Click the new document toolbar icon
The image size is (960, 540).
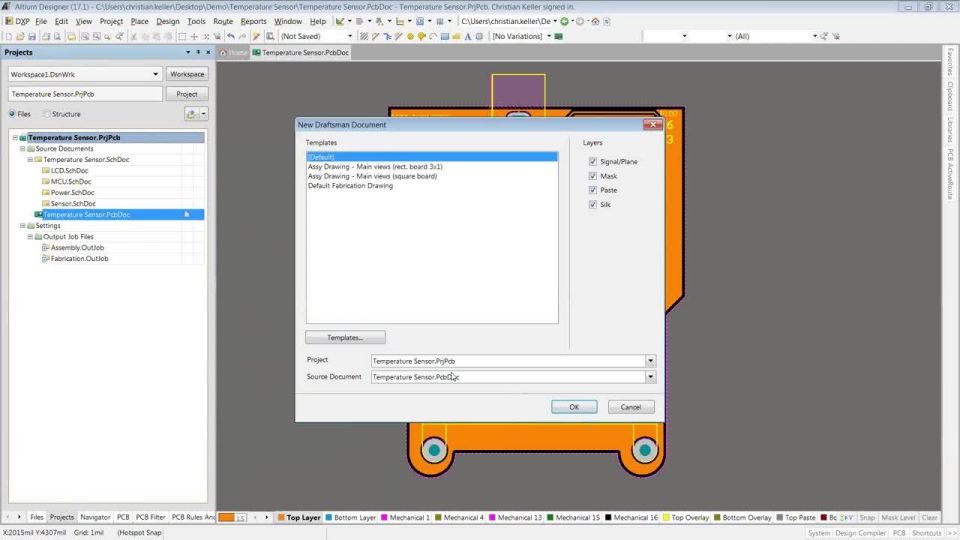(x=9, y=37)
